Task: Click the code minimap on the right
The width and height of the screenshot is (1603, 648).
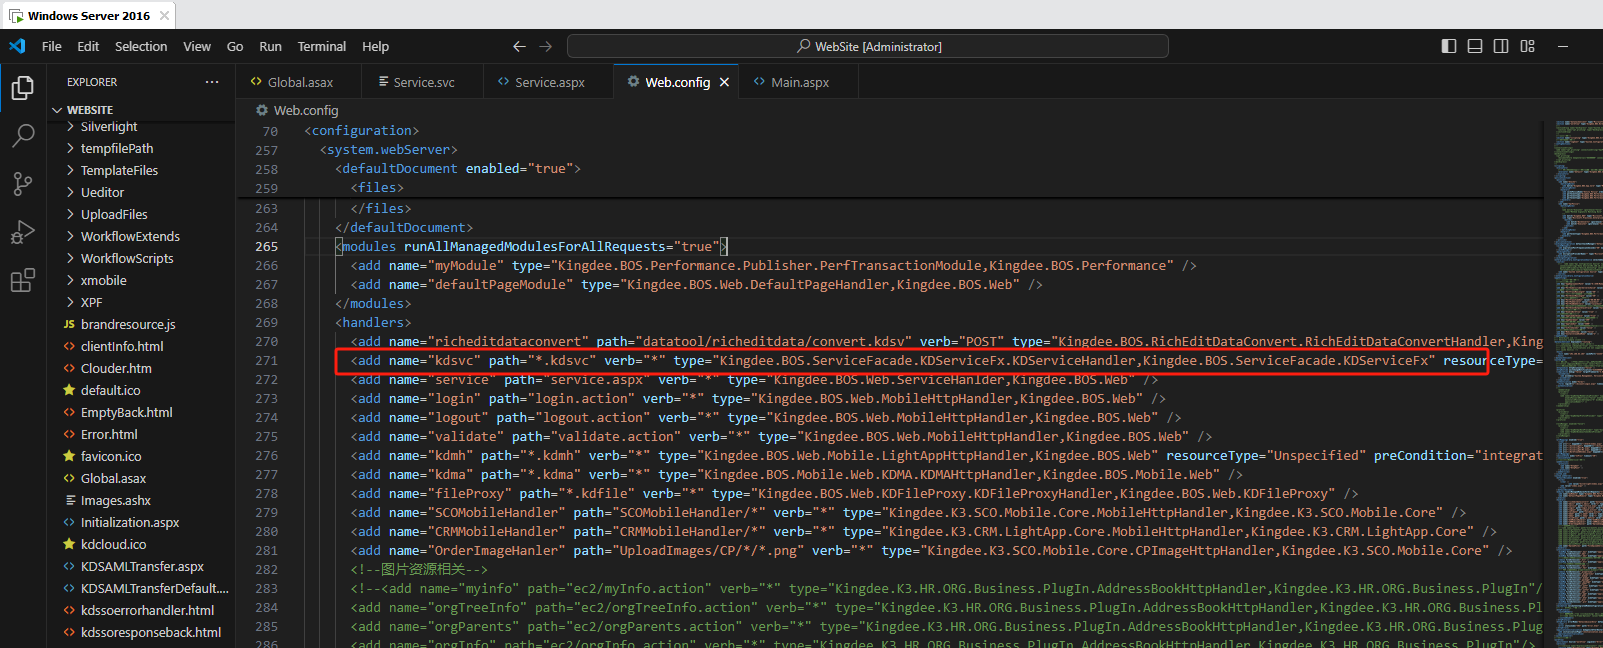Action: click(x=1577, y=384)
